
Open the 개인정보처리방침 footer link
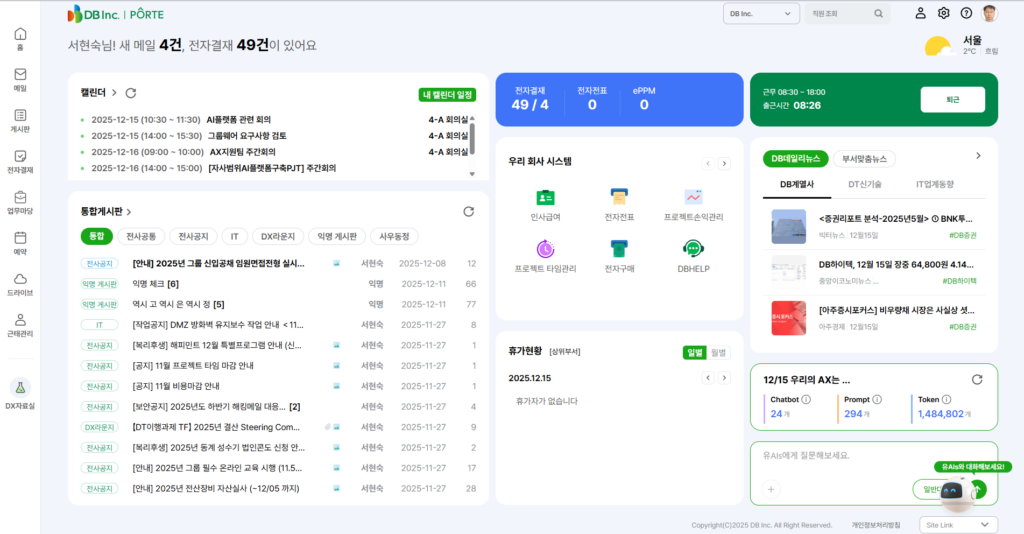point(875,525)
